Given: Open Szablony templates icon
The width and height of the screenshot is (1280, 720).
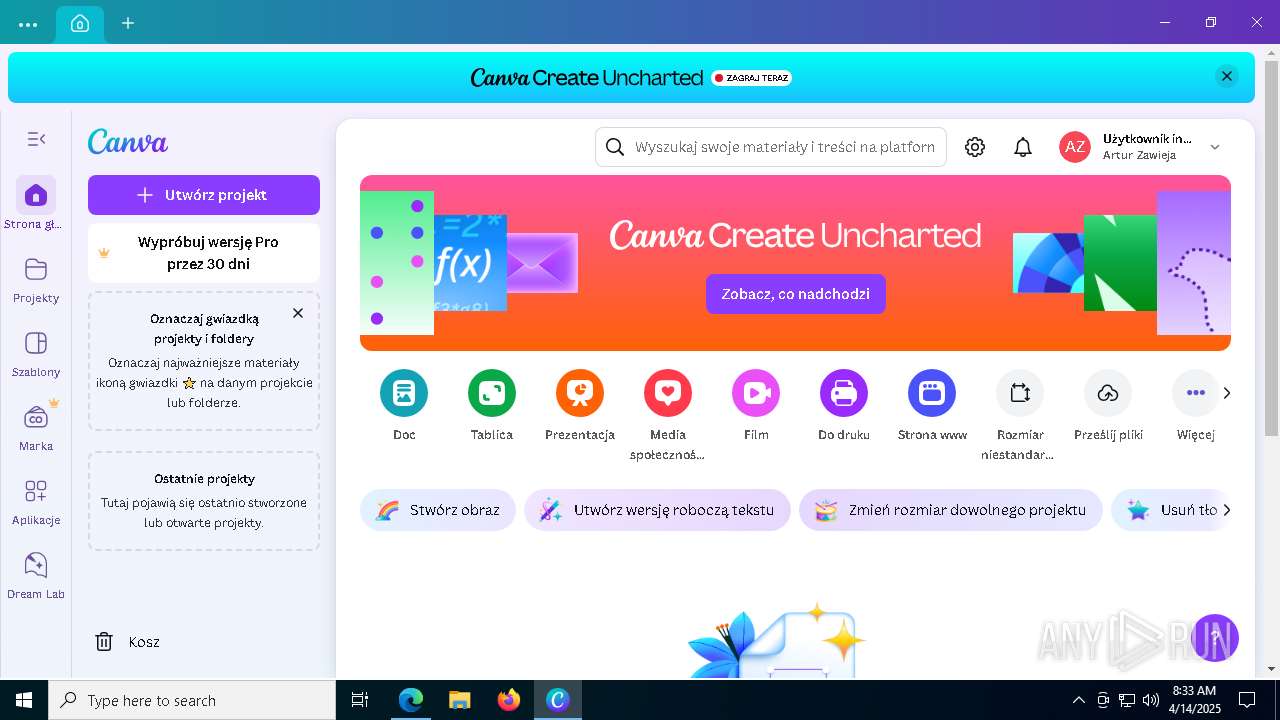Looking at the screenshot, I should coord(36,343).
